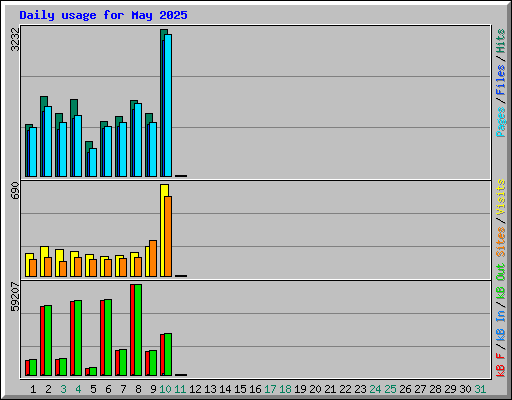Click day 12 on the x-axis

tap(195, 389)
